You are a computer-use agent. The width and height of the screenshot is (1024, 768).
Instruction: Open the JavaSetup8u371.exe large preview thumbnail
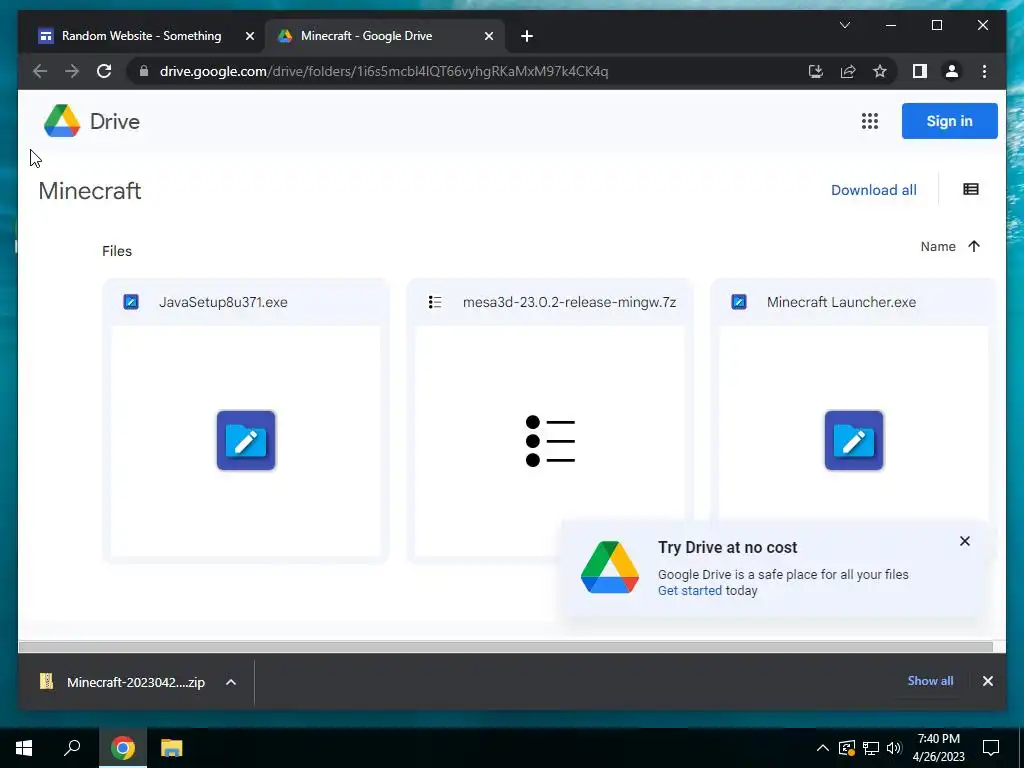246,441
